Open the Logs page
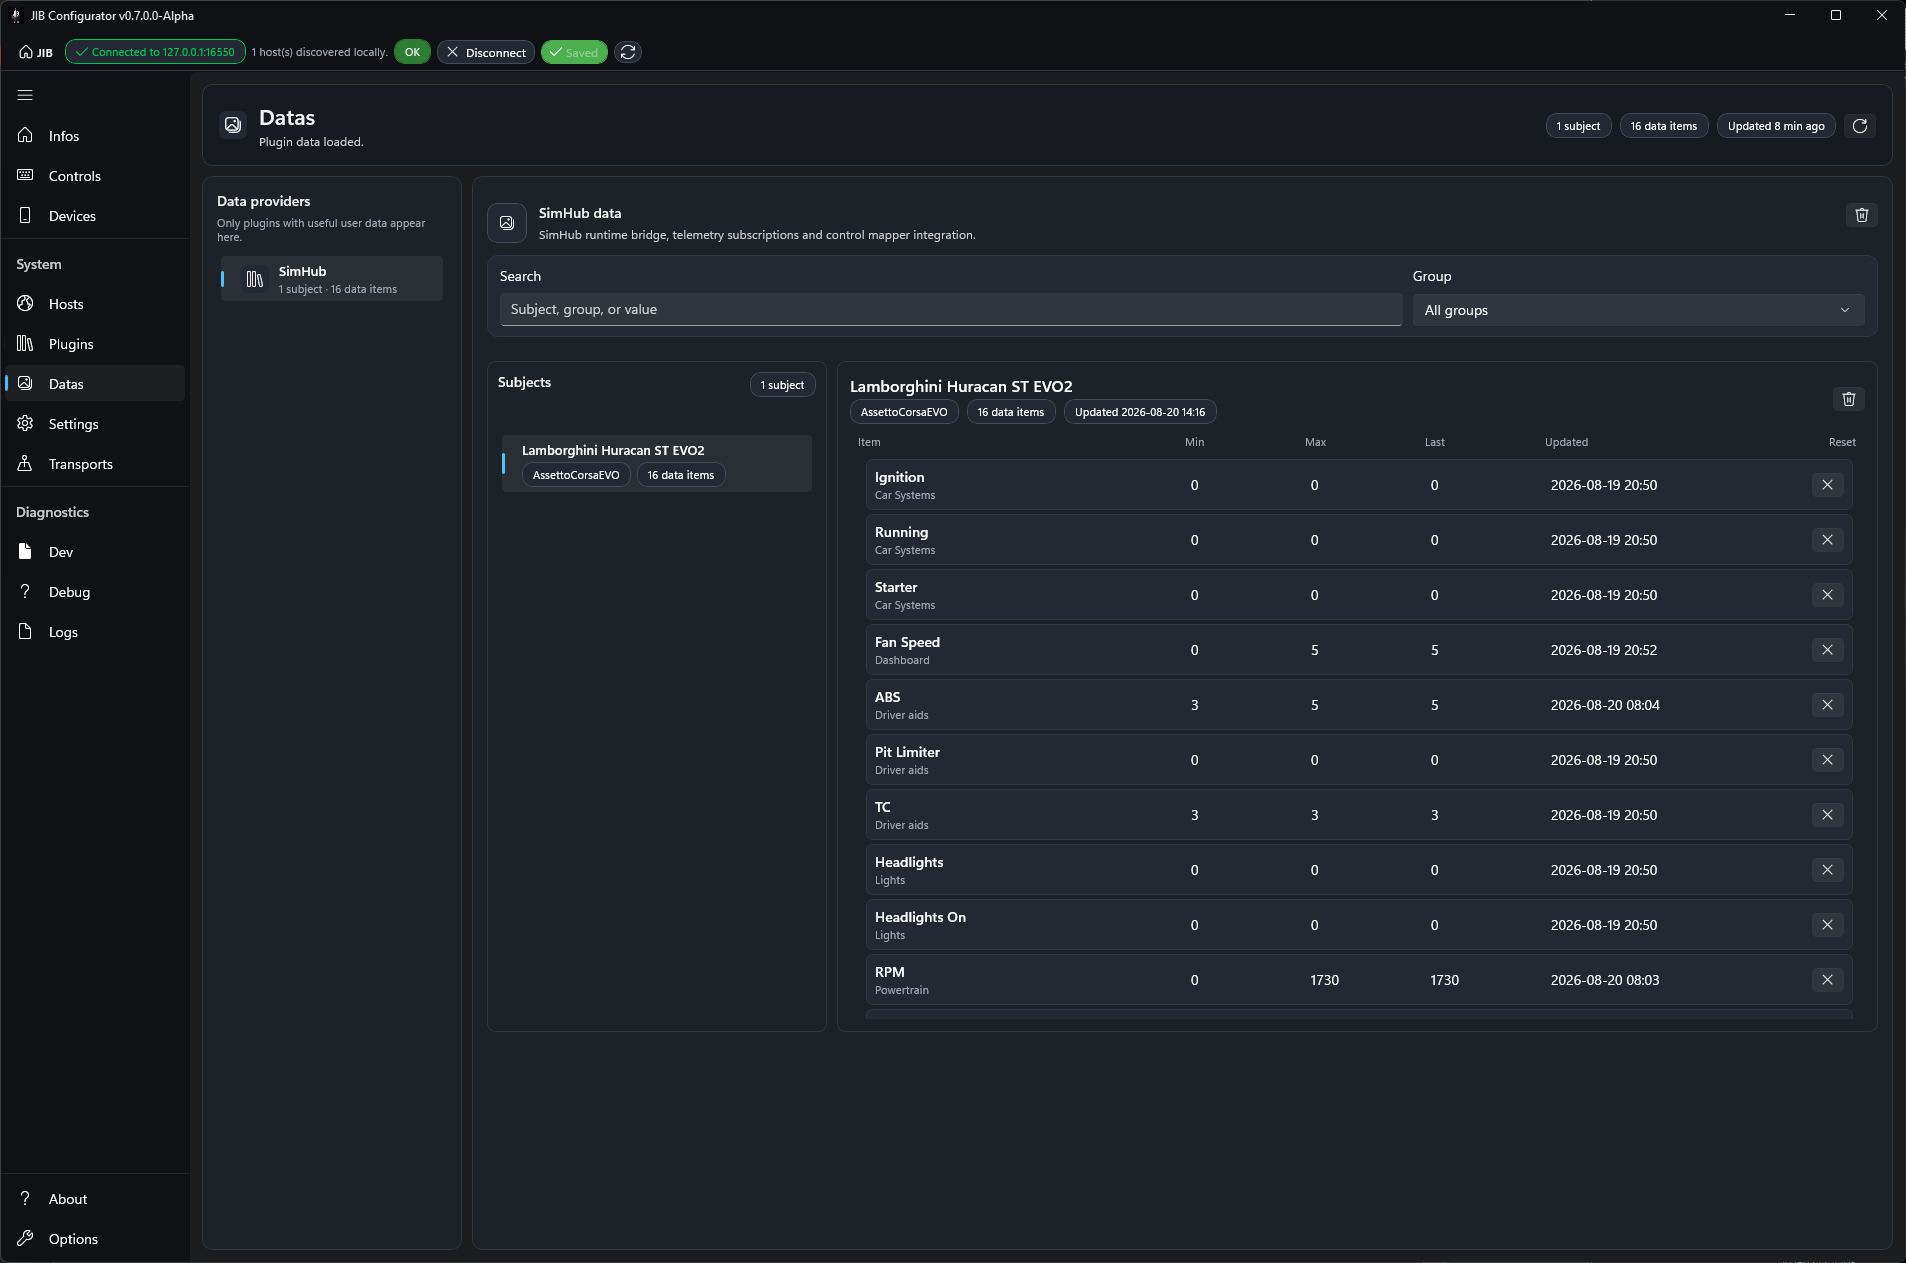The height and width of the screenshot is (1263, 1906). click(x=95, y=632)
